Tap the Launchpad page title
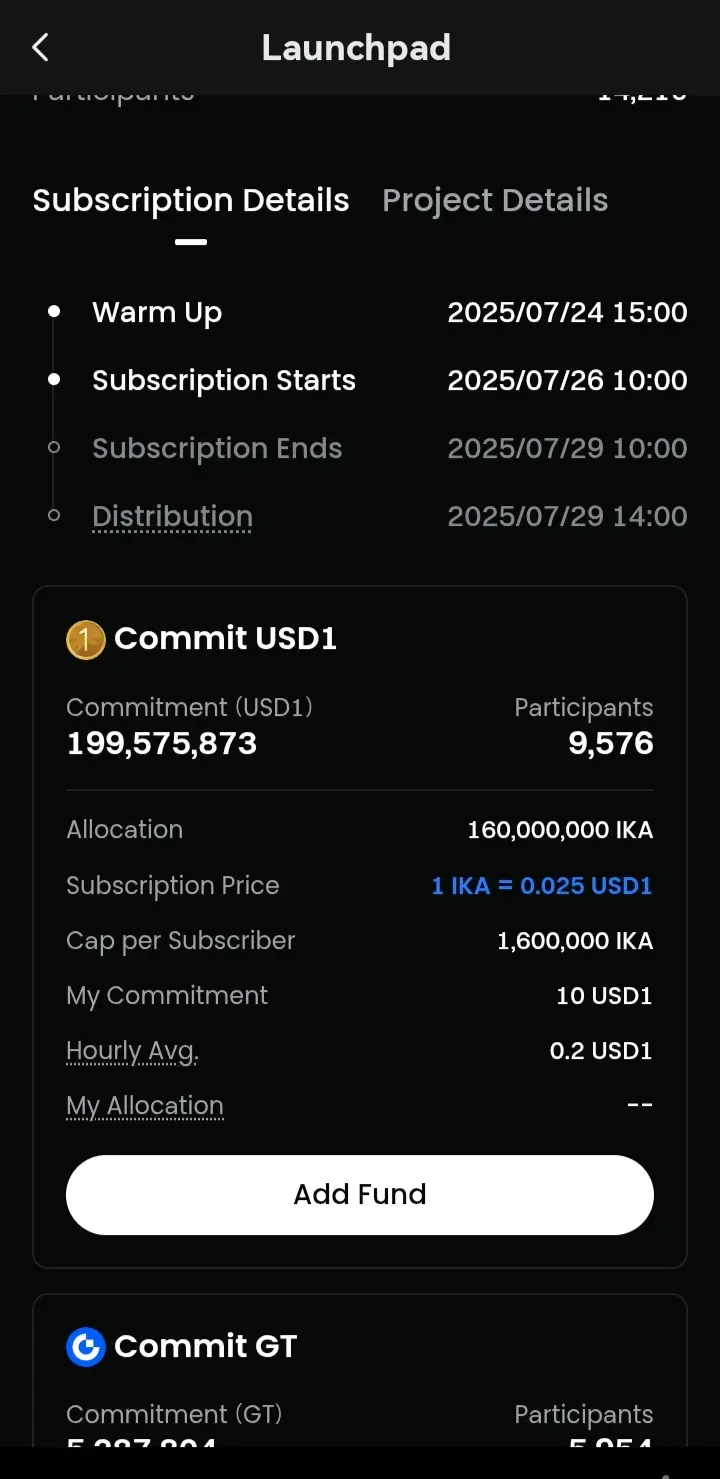This screenshot has width=720, height=1479. coord(356,47)
